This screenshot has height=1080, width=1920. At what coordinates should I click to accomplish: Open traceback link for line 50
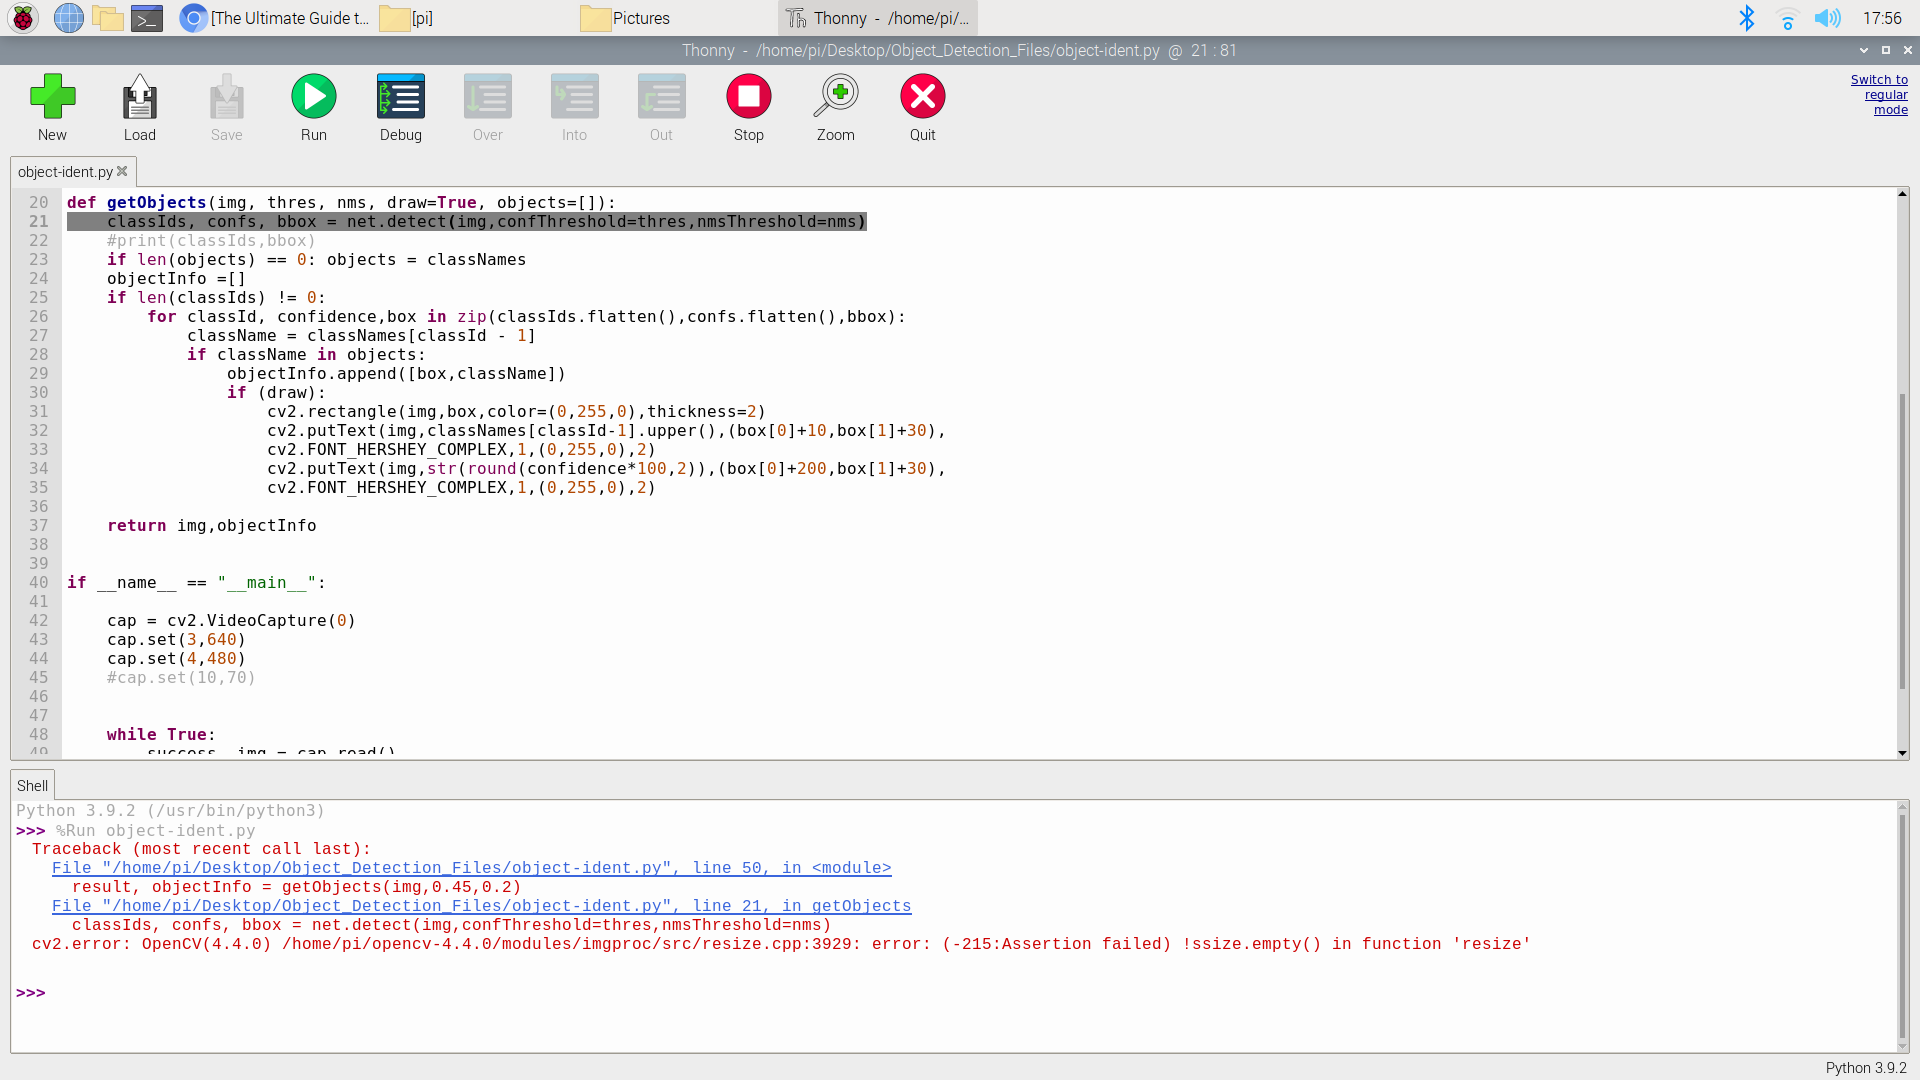coord(471,868)
